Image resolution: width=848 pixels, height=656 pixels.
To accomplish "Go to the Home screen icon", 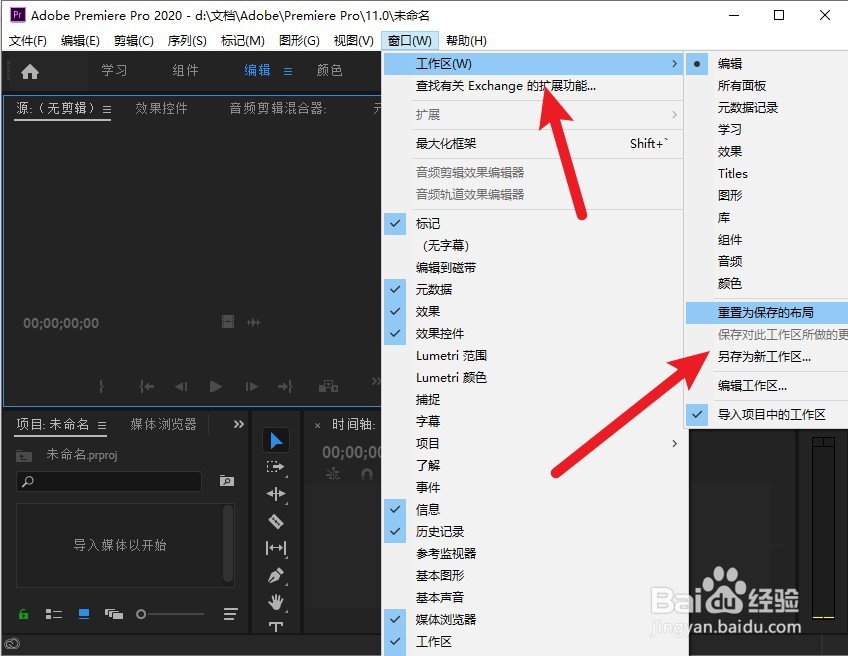I will 30,71.
